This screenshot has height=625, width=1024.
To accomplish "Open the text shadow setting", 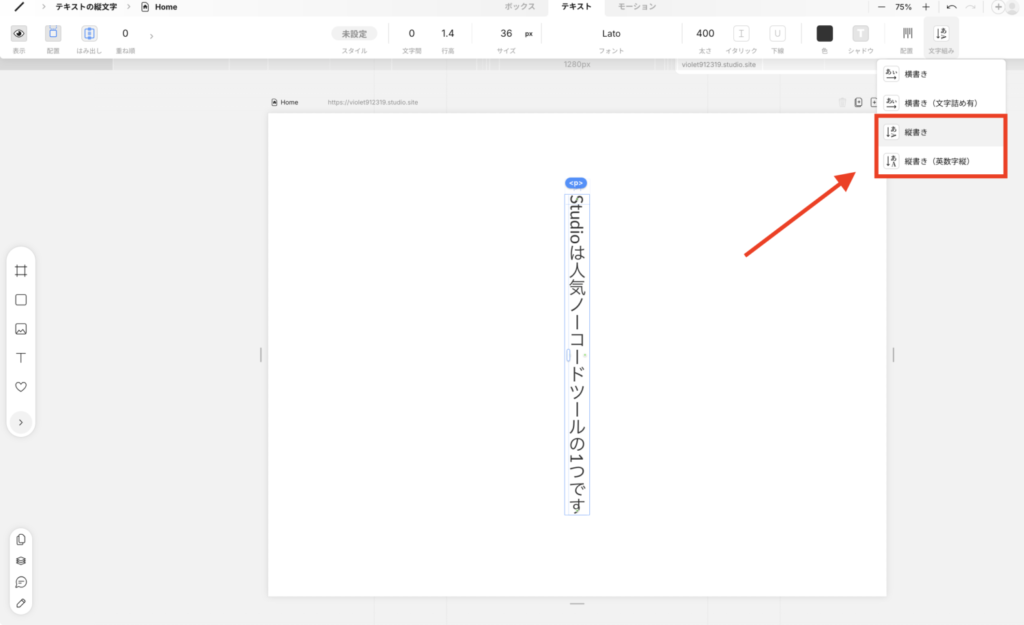I will pyautogui.click(x=860, y=33).
